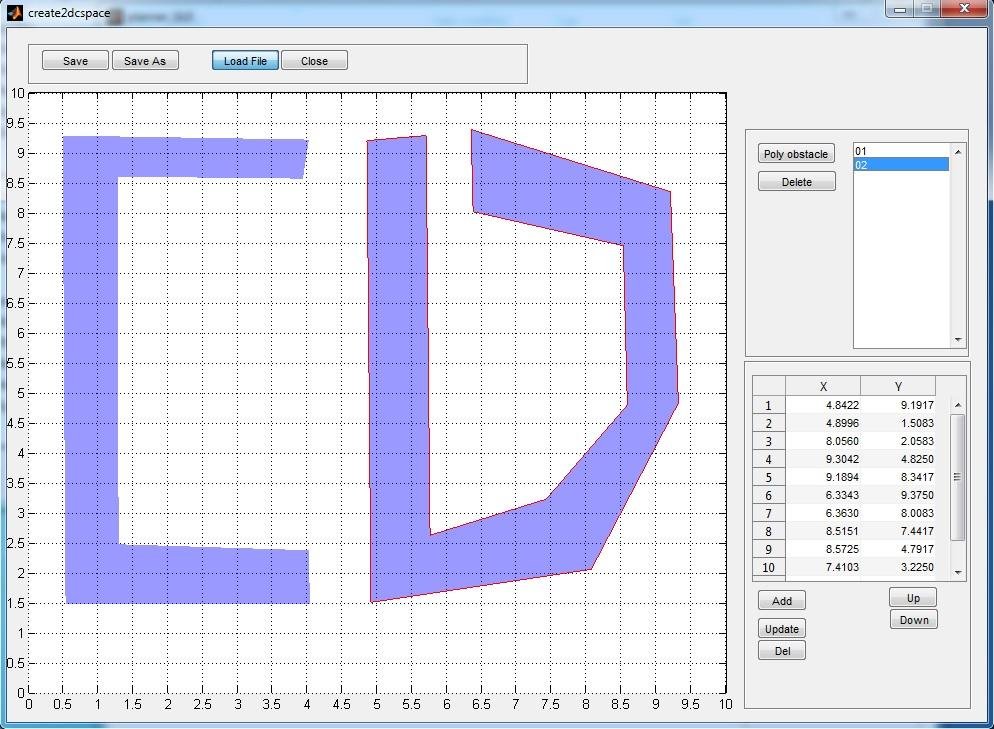
Task: Click the MATLAB logo icon in the title bar
Action: (x=16, y=15)
